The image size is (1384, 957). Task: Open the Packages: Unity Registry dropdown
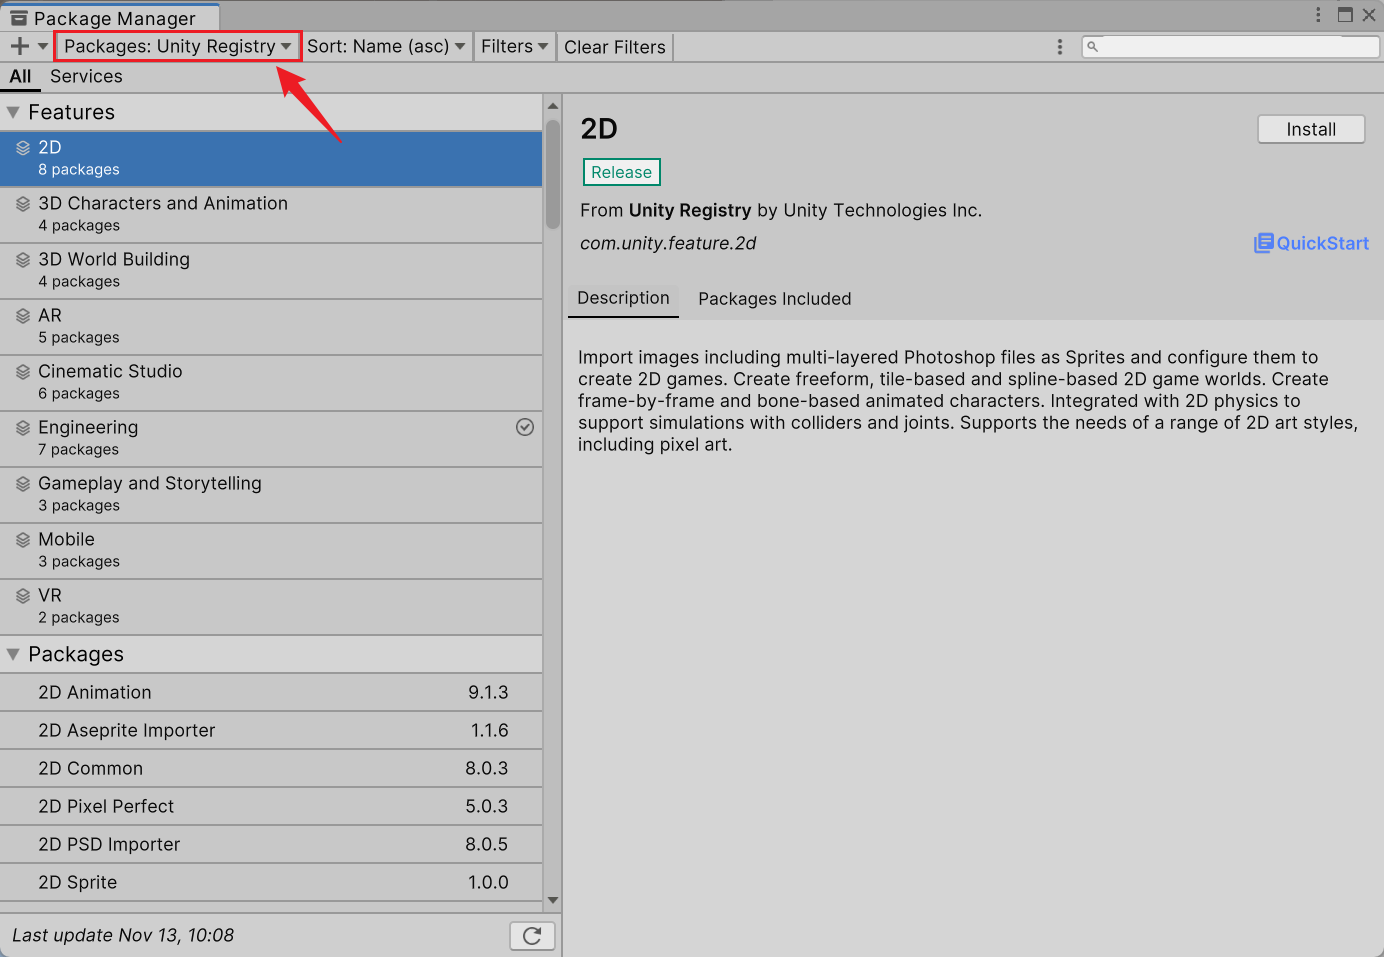(178, 46)
